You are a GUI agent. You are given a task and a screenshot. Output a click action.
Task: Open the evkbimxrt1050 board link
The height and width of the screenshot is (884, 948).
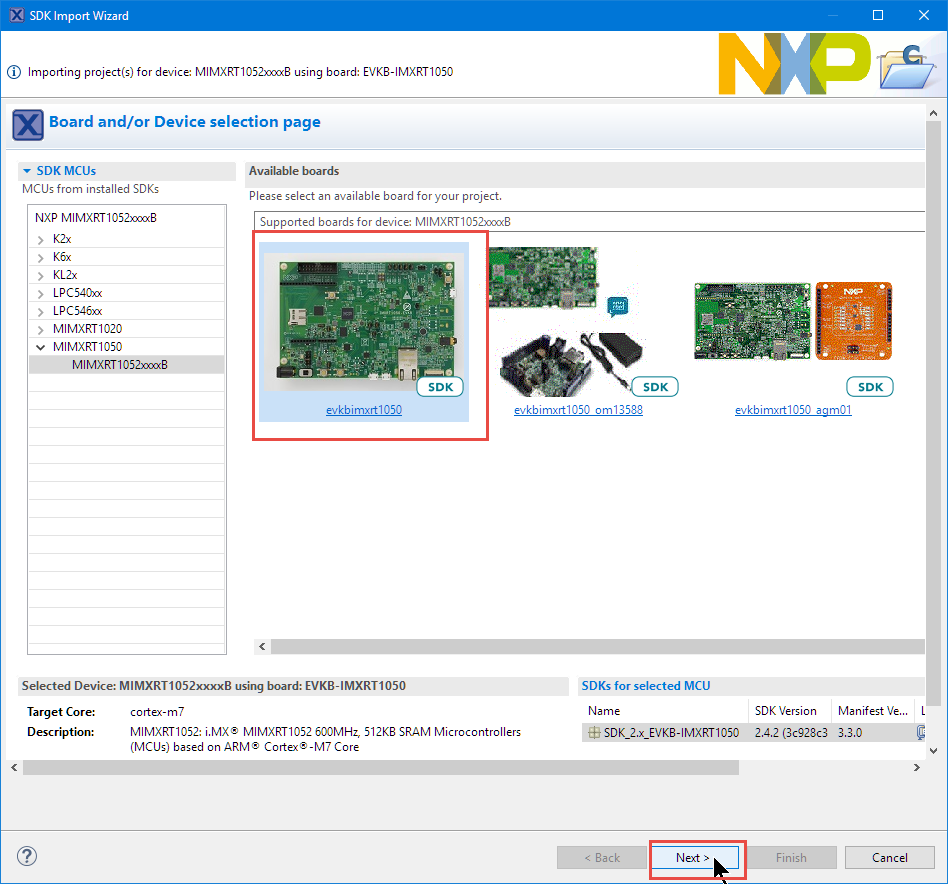pyautogui.click(x=364, y=410)
